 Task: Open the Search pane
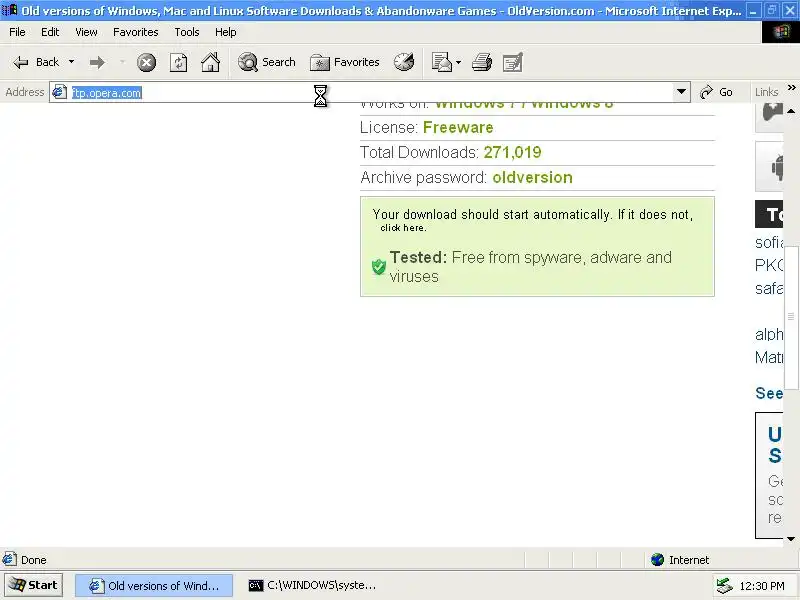point(267,62)
